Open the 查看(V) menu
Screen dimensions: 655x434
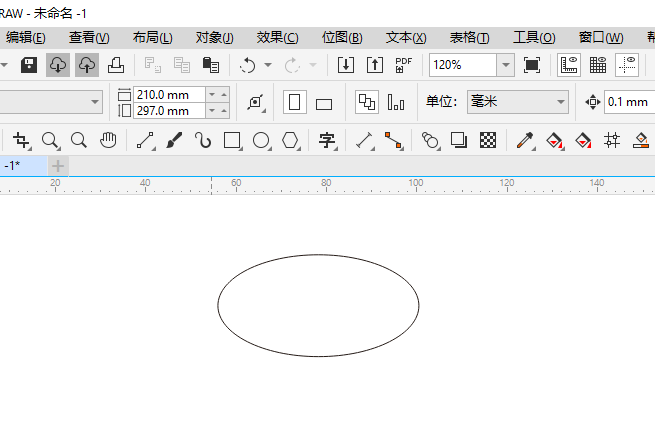pos(89,38)
